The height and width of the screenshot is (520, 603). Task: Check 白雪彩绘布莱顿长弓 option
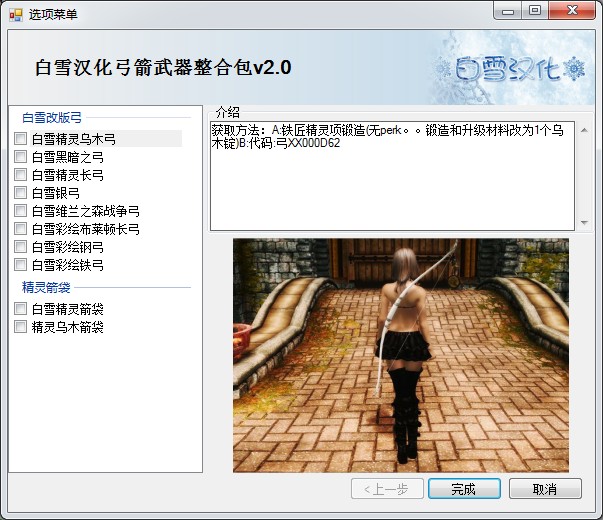coord(20,229)
